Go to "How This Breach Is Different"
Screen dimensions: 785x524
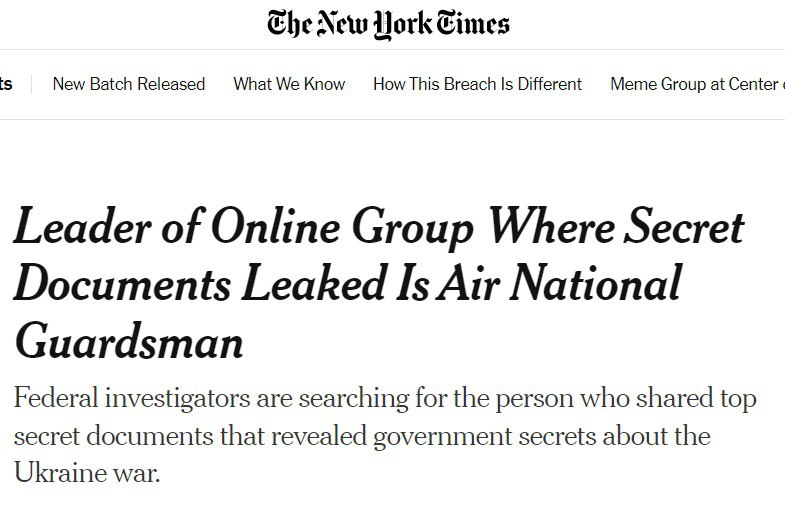click(477, 84)
